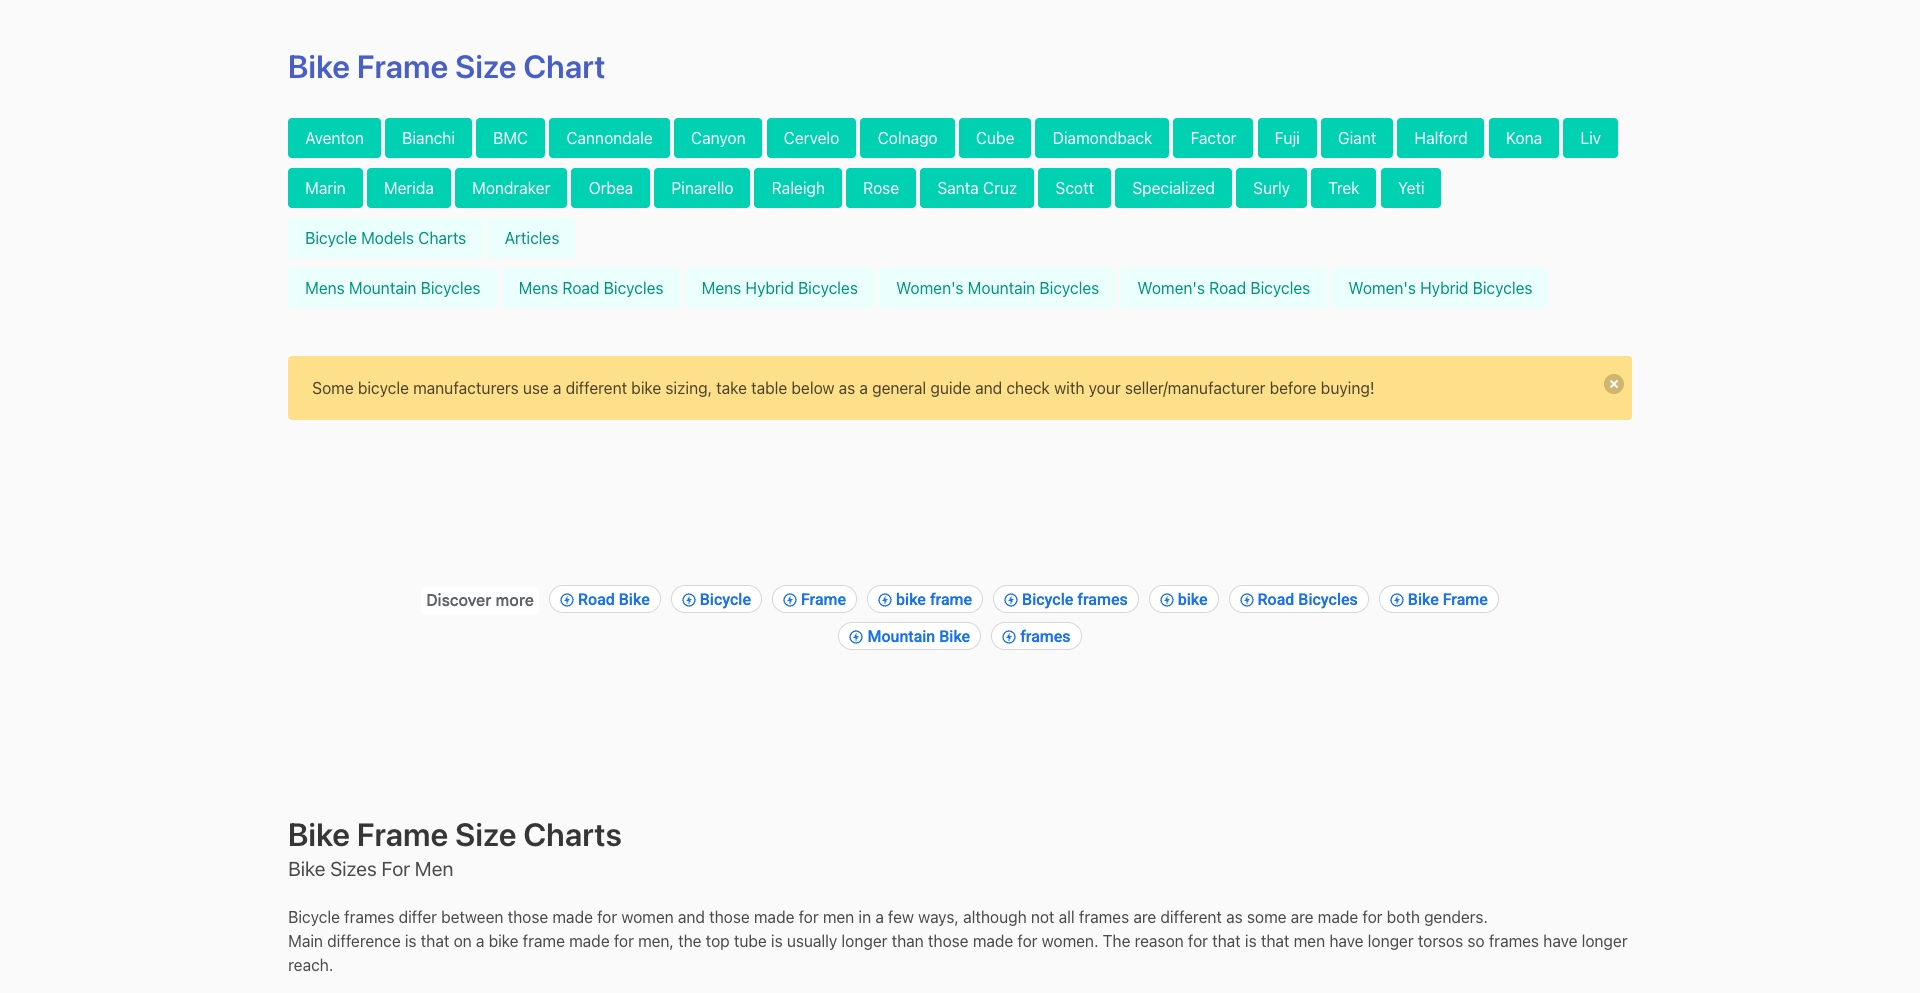Viewport: 1920px width, 993px height.
Task: Click the plus icon beside frames tag
Action: 1009,636
